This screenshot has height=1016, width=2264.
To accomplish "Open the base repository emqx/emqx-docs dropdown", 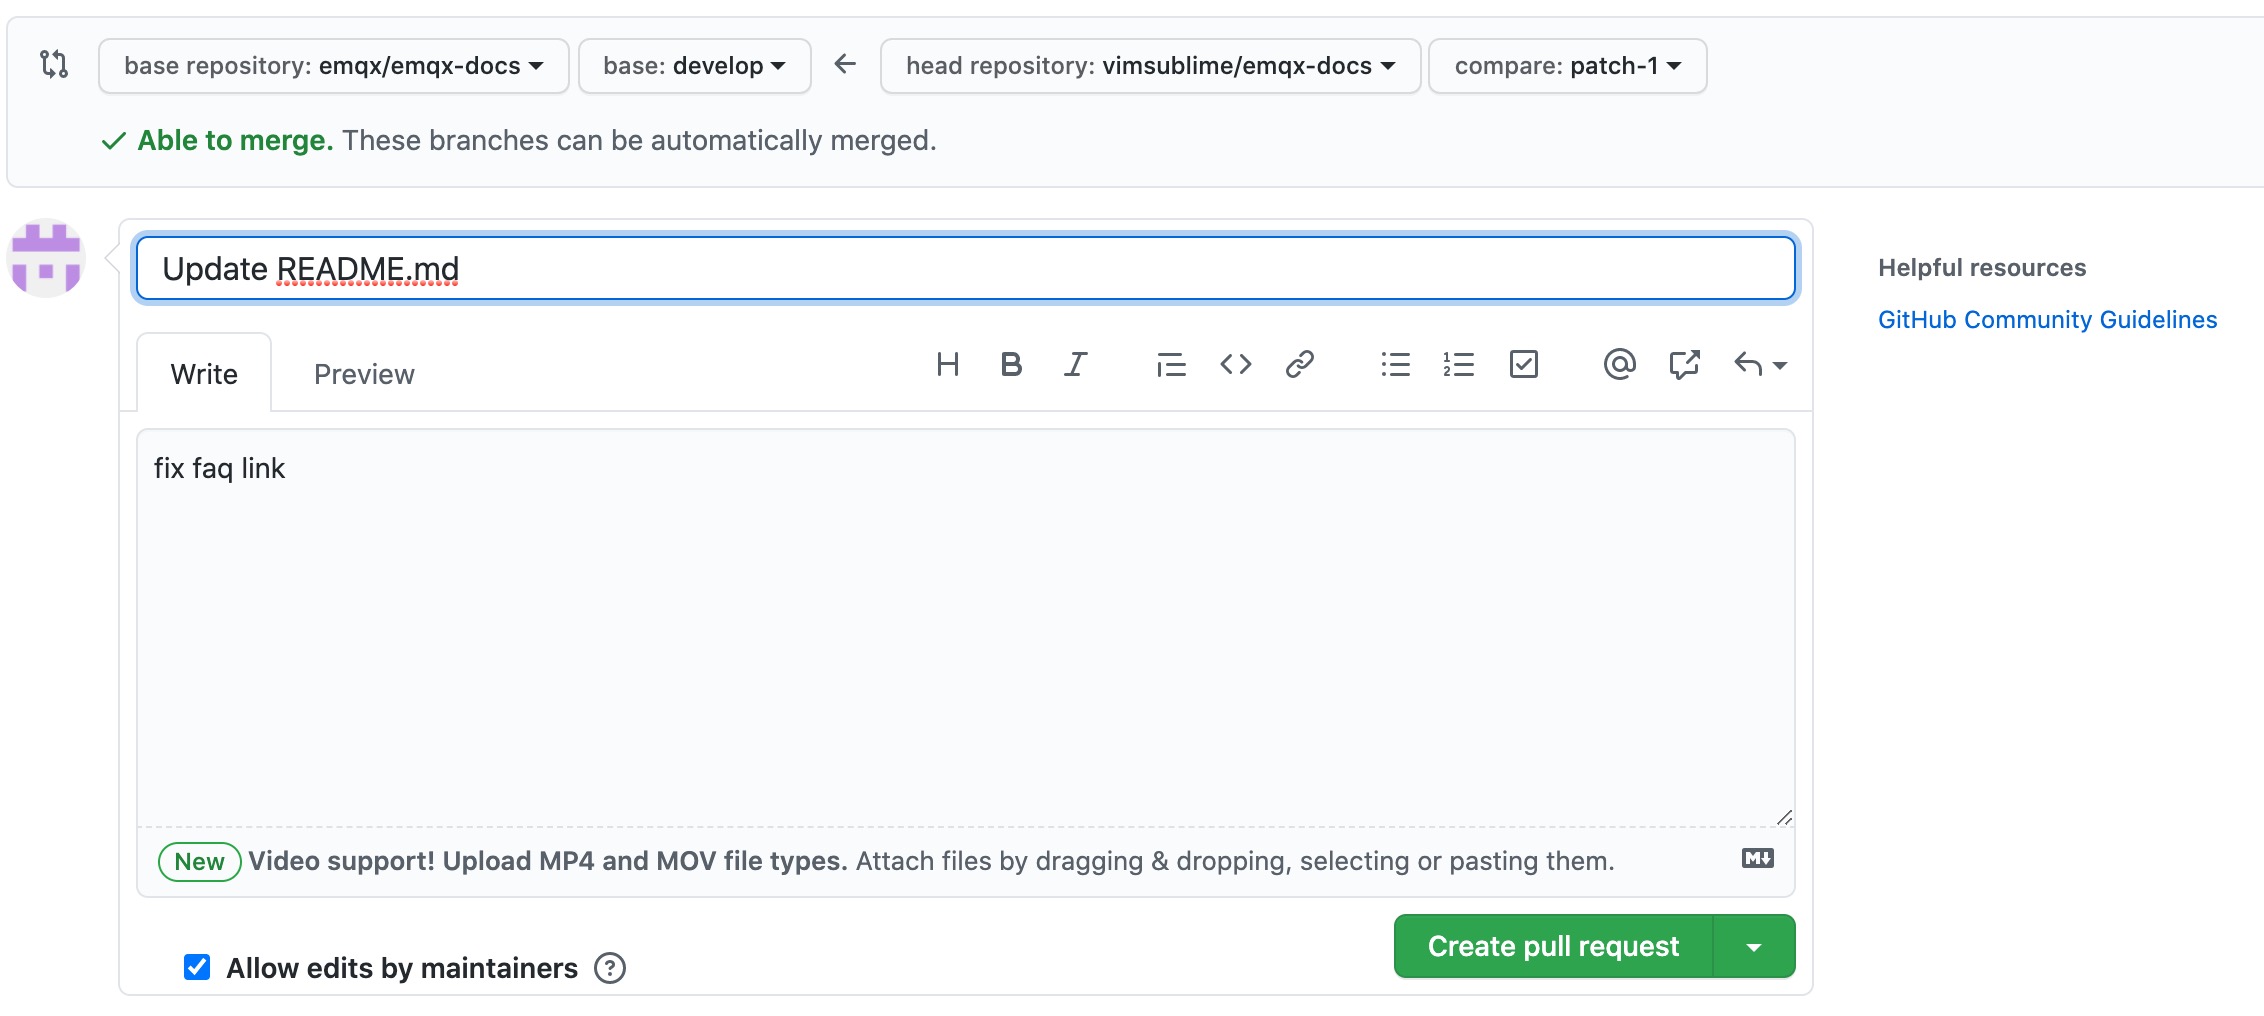I will (x=334, y=66).
